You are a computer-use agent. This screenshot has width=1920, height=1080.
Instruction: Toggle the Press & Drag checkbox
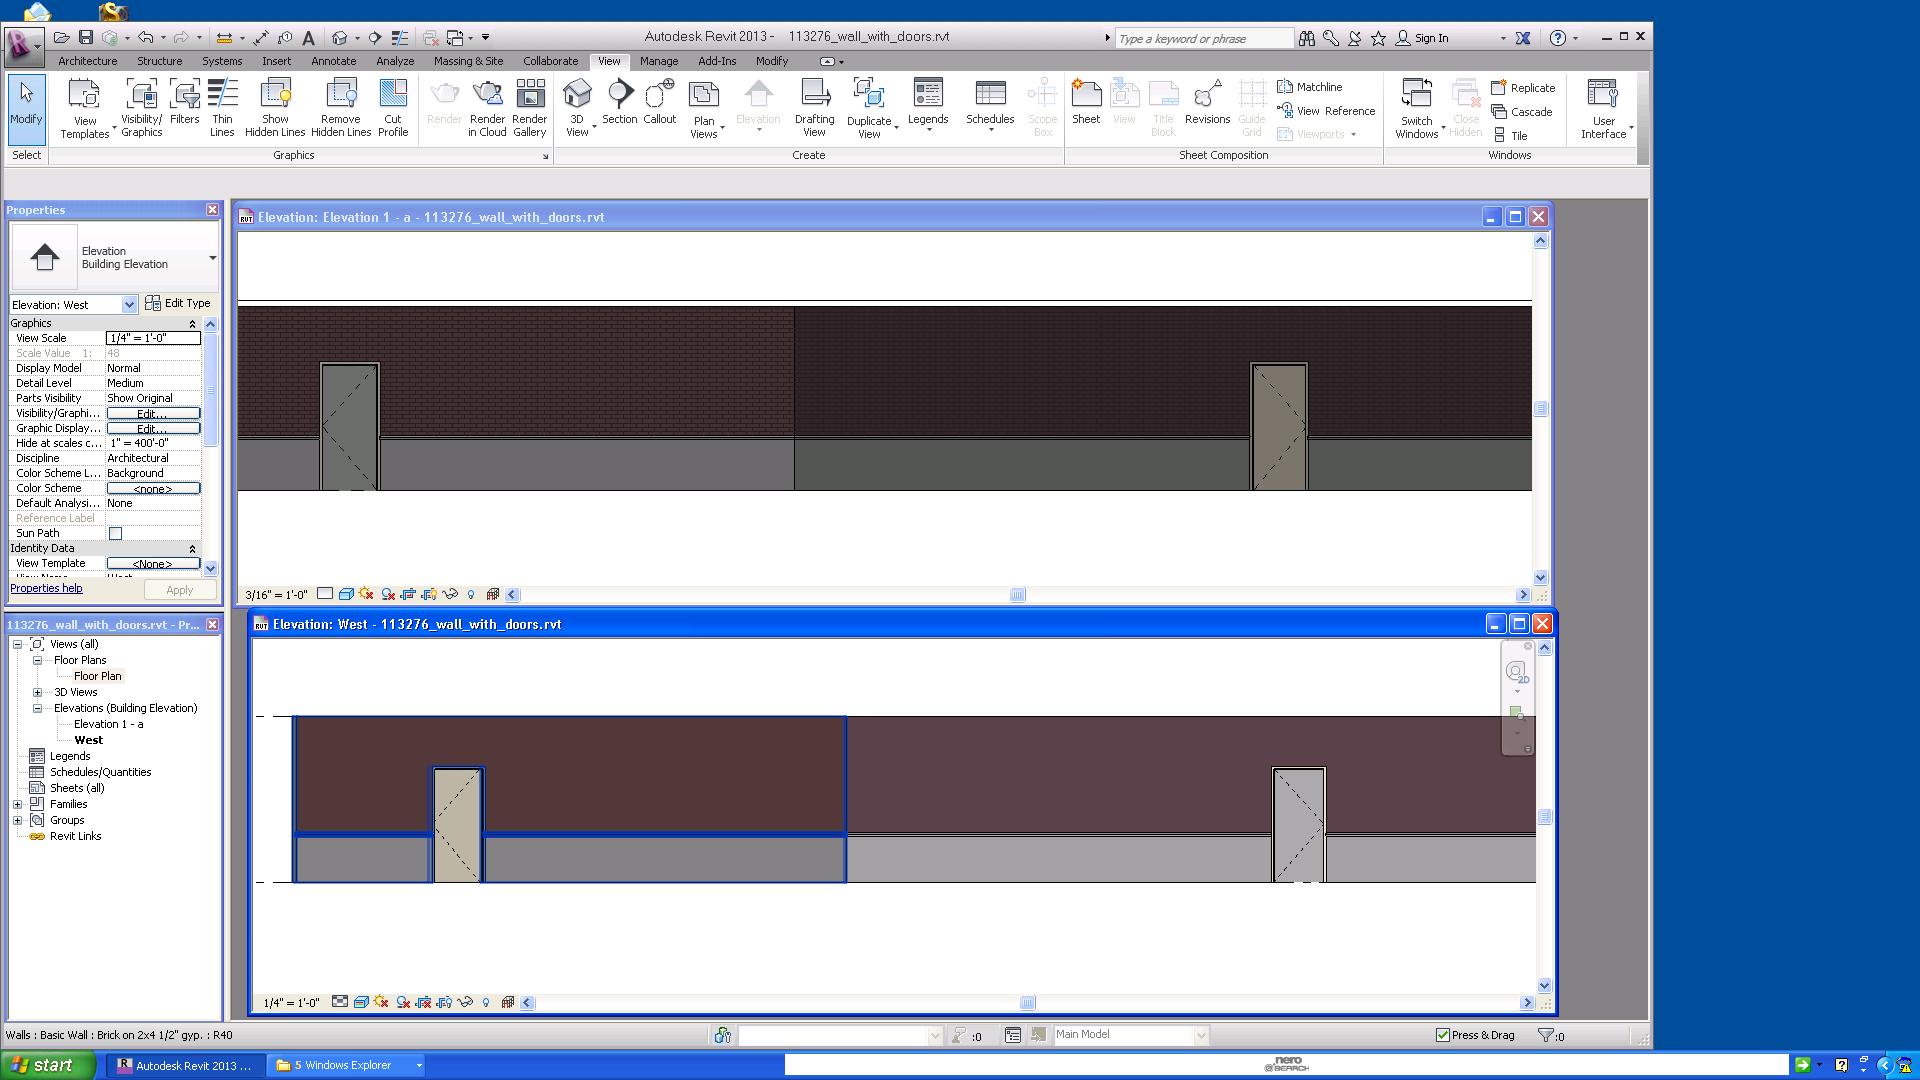click(x=1443, y=1035)
